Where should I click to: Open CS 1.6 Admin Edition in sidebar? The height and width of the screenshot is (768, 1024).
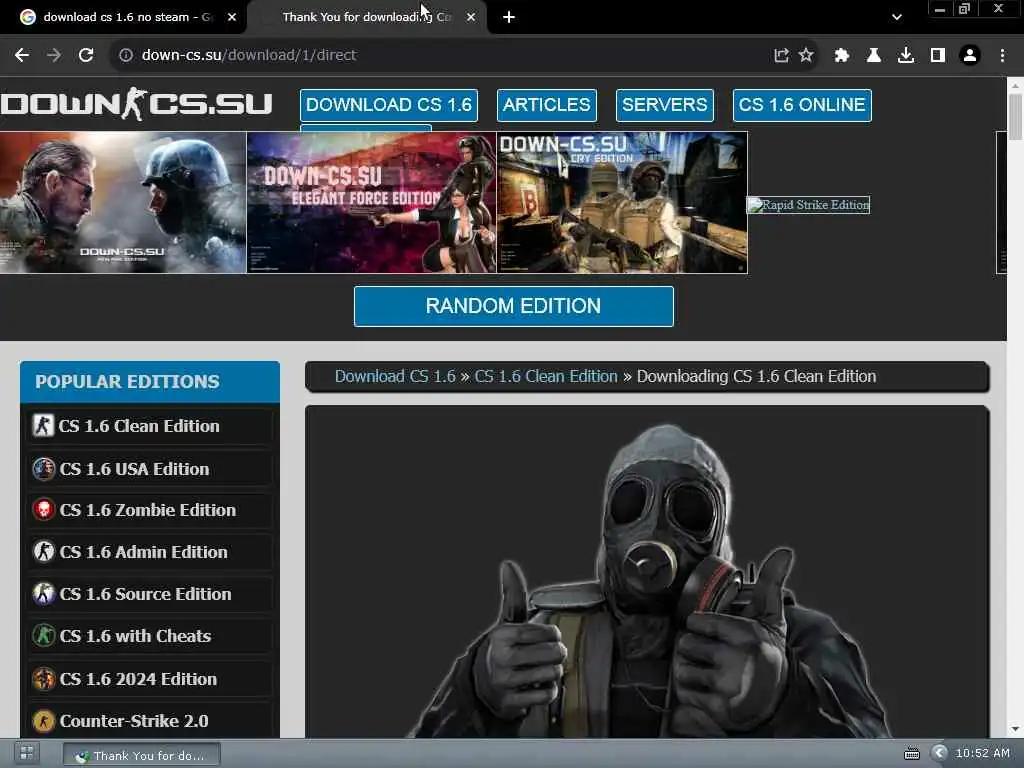[150, 552]
